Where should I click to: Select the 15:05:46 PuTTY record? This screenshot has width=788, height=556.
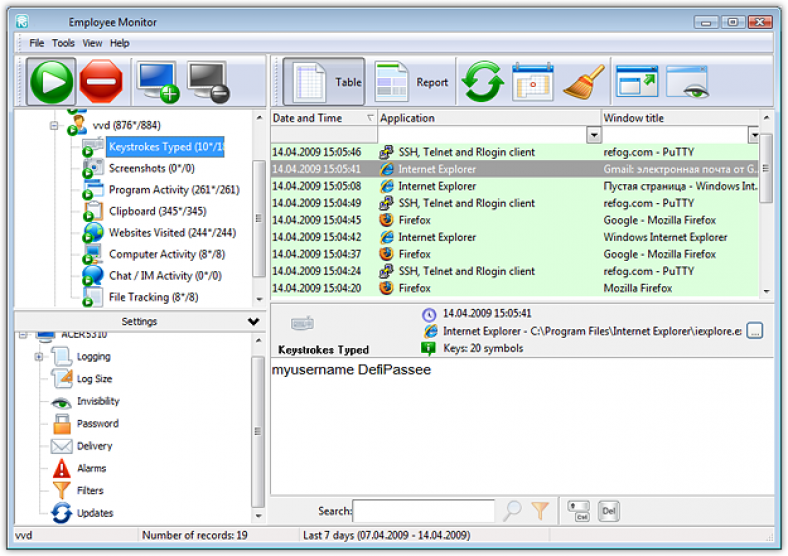pos(515,152)
